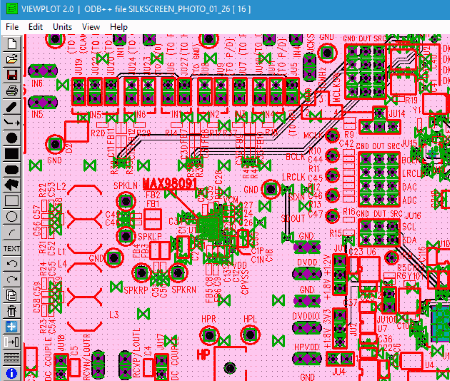Image resolution: width=450 pixels, height=381 pixels.
Task: Click the undo arrow icon
Action: click(12, 264)
